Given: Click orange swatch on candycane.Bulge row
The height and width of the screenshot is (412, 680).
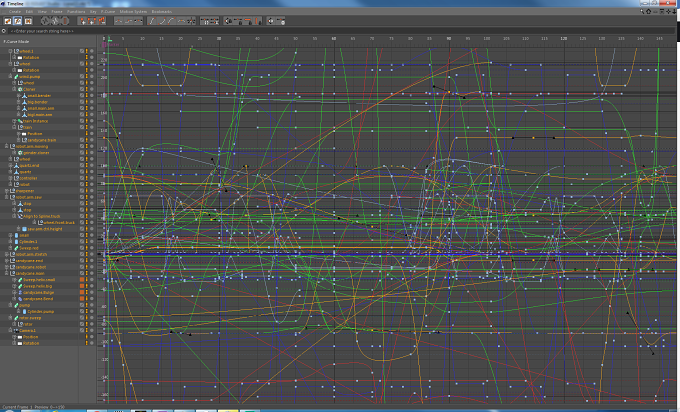Looking at the screenshot, I should [x=82, y=292].
